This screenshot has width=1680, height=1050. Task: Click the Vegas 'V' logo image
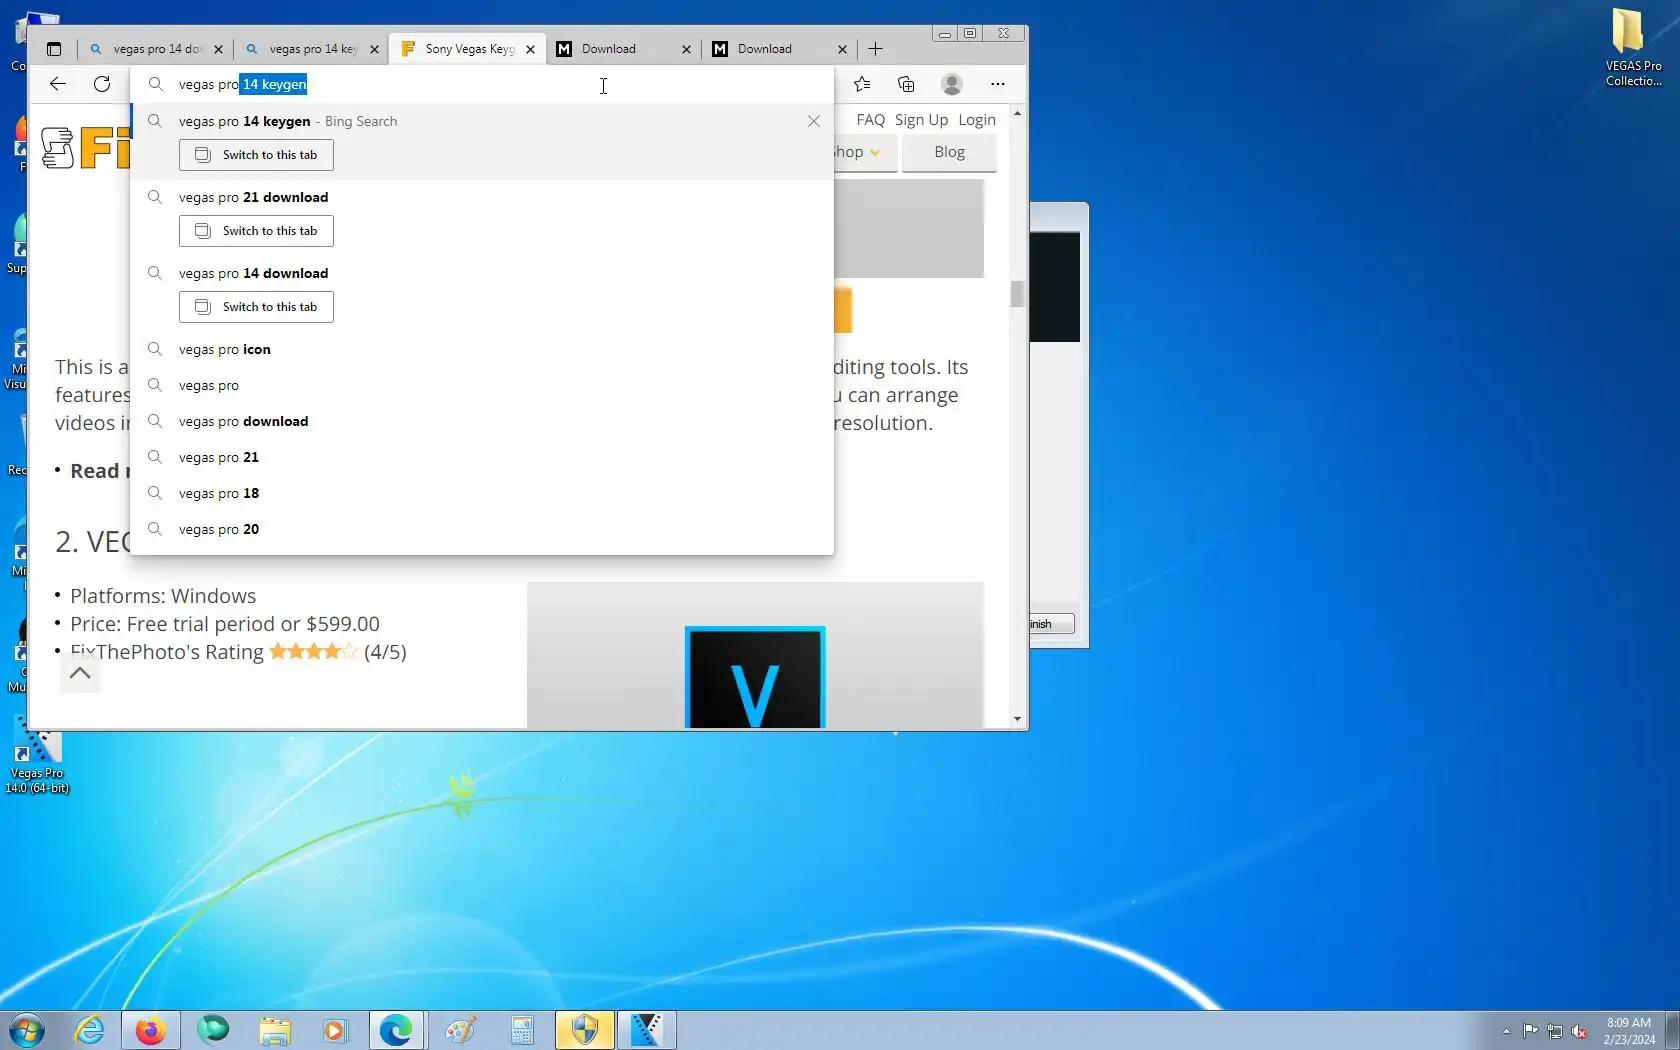pyautogui.click(x=755, y=678)
